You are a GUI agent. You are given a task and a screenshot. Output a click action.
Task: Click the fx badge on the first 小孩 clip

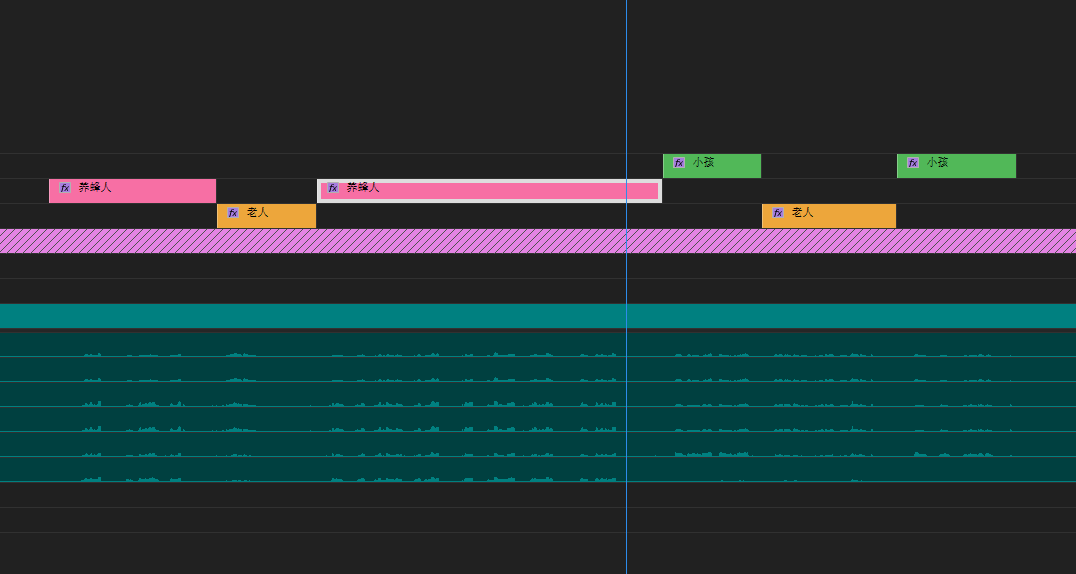click(x=679, y=163)
